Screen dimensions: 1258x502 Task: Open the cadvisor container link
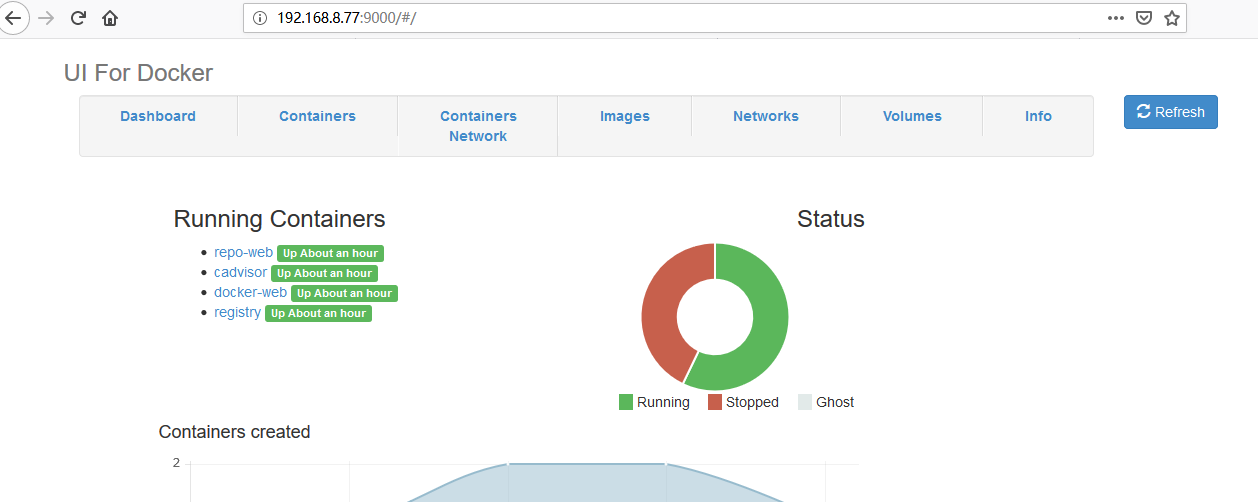240,273
